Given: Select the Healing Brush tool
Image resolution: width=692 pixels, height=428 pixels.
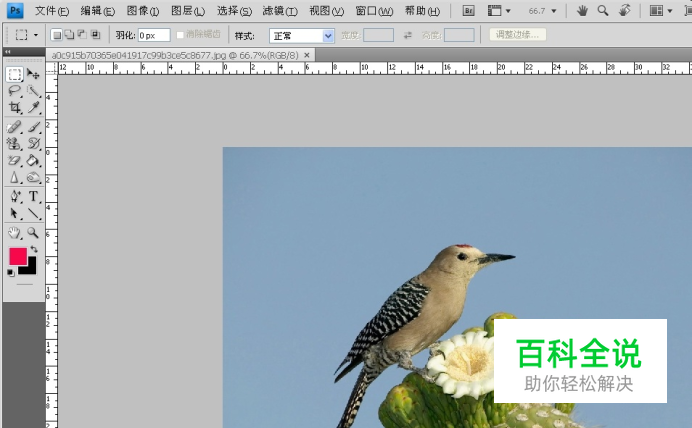Looking at the screenshot, I should point(14,127).
